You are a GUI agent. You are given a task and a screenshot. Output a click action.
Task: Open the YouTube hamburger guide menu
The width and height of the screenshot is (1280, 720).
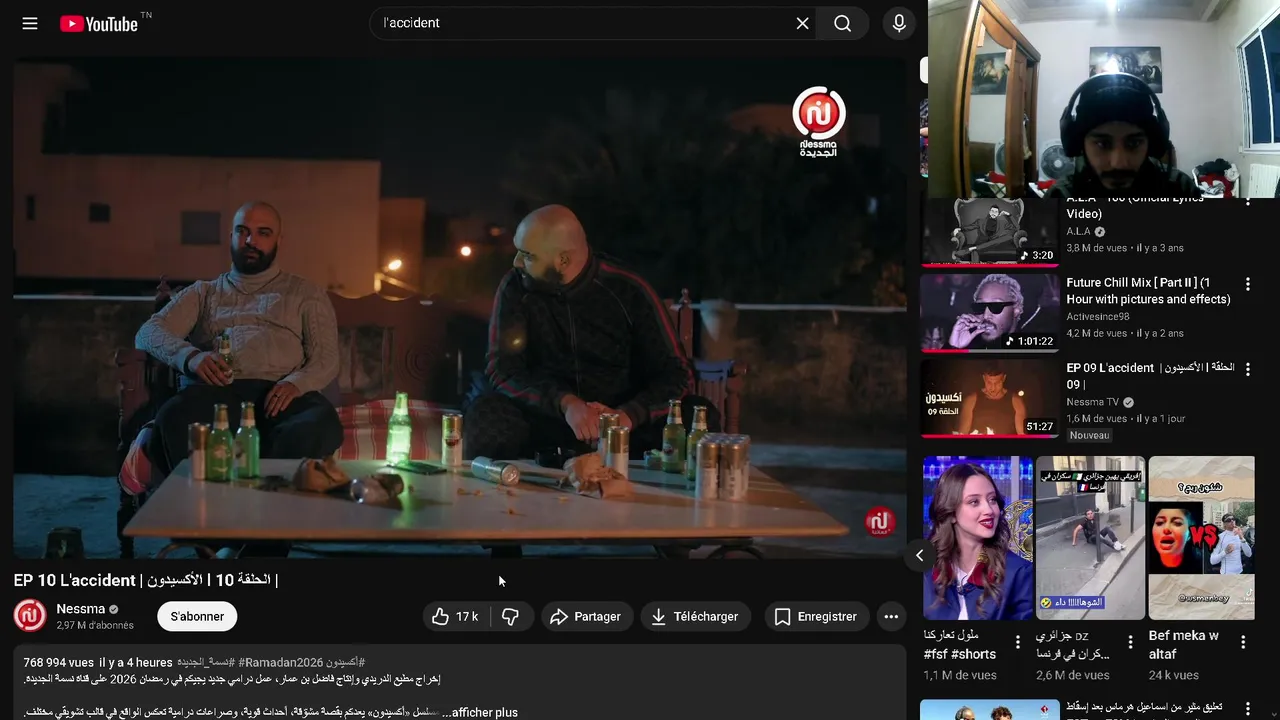click(x=30, y=23)
